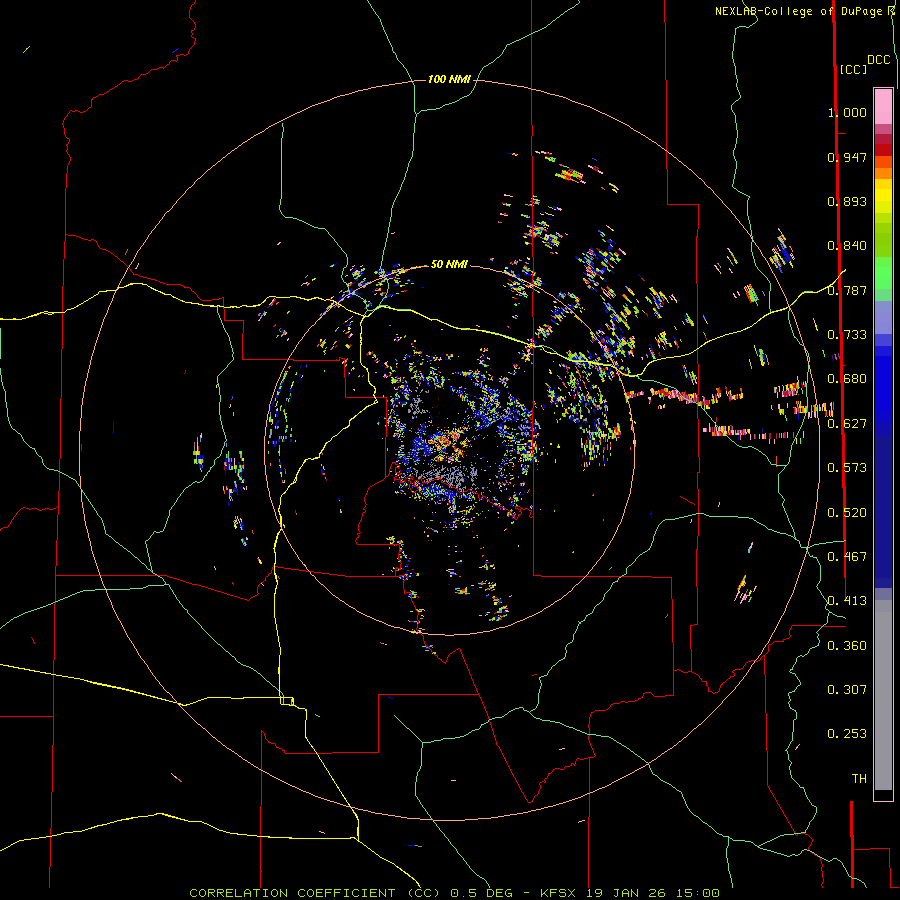Viewport: 900px width, 900px height.
Task: Click the NEXLAB-College of DuPage header text
Action: [798, 11]
